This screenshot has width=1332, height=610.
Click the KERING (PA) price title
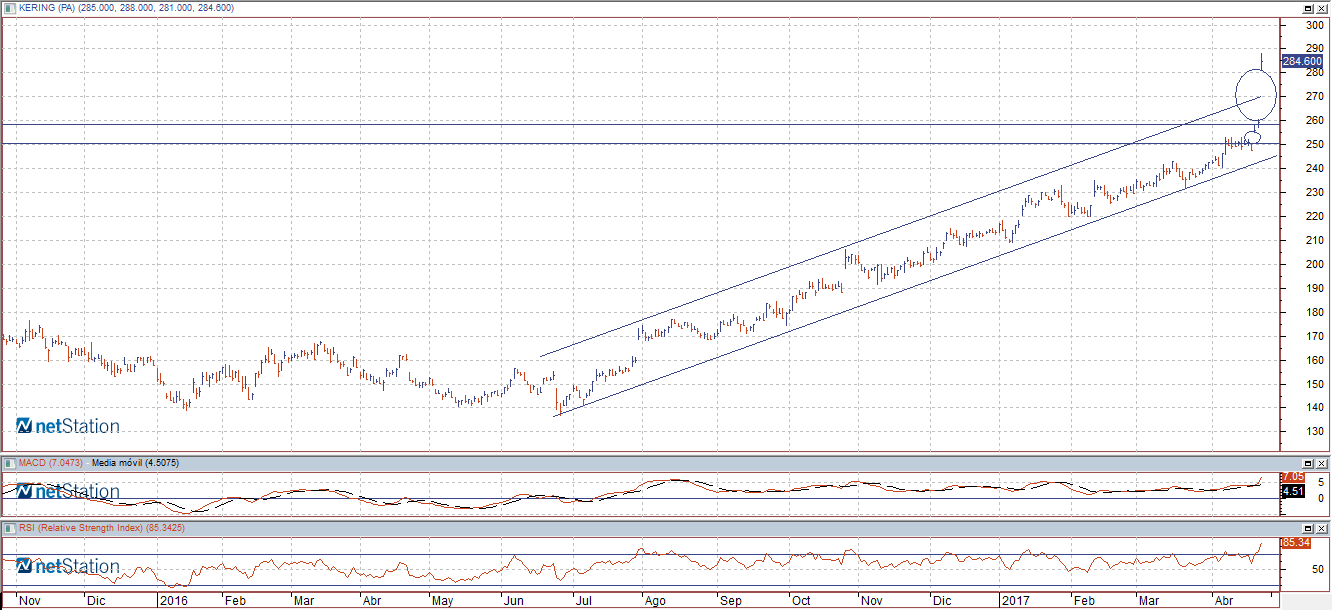[126, 8]
